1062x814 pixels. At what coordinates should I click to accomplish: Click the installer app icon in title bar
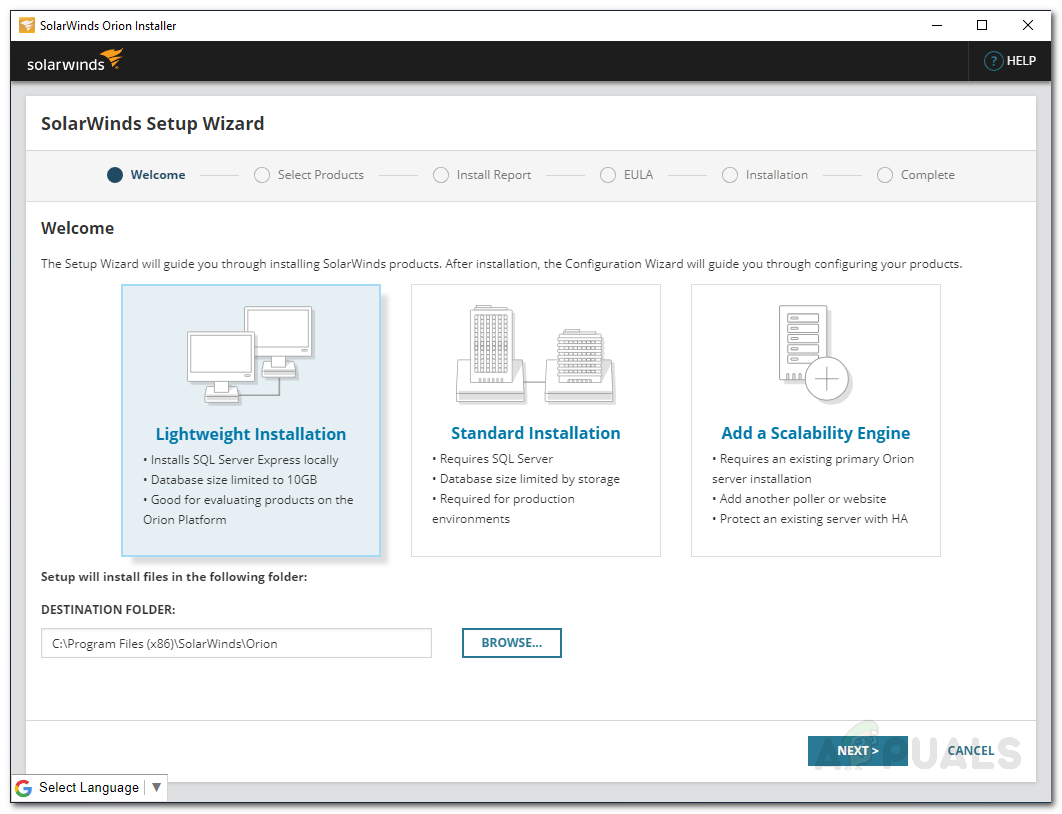tap(26, 26)
